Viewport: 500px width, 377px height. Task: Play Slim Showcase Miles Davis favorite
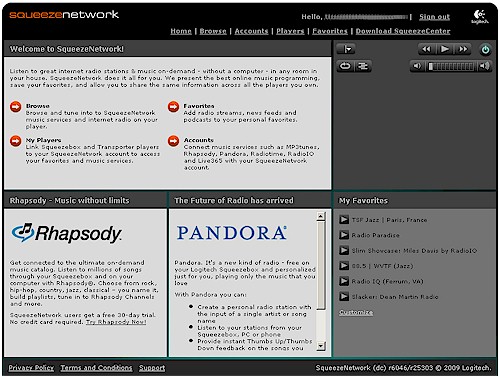coord(344,250)
